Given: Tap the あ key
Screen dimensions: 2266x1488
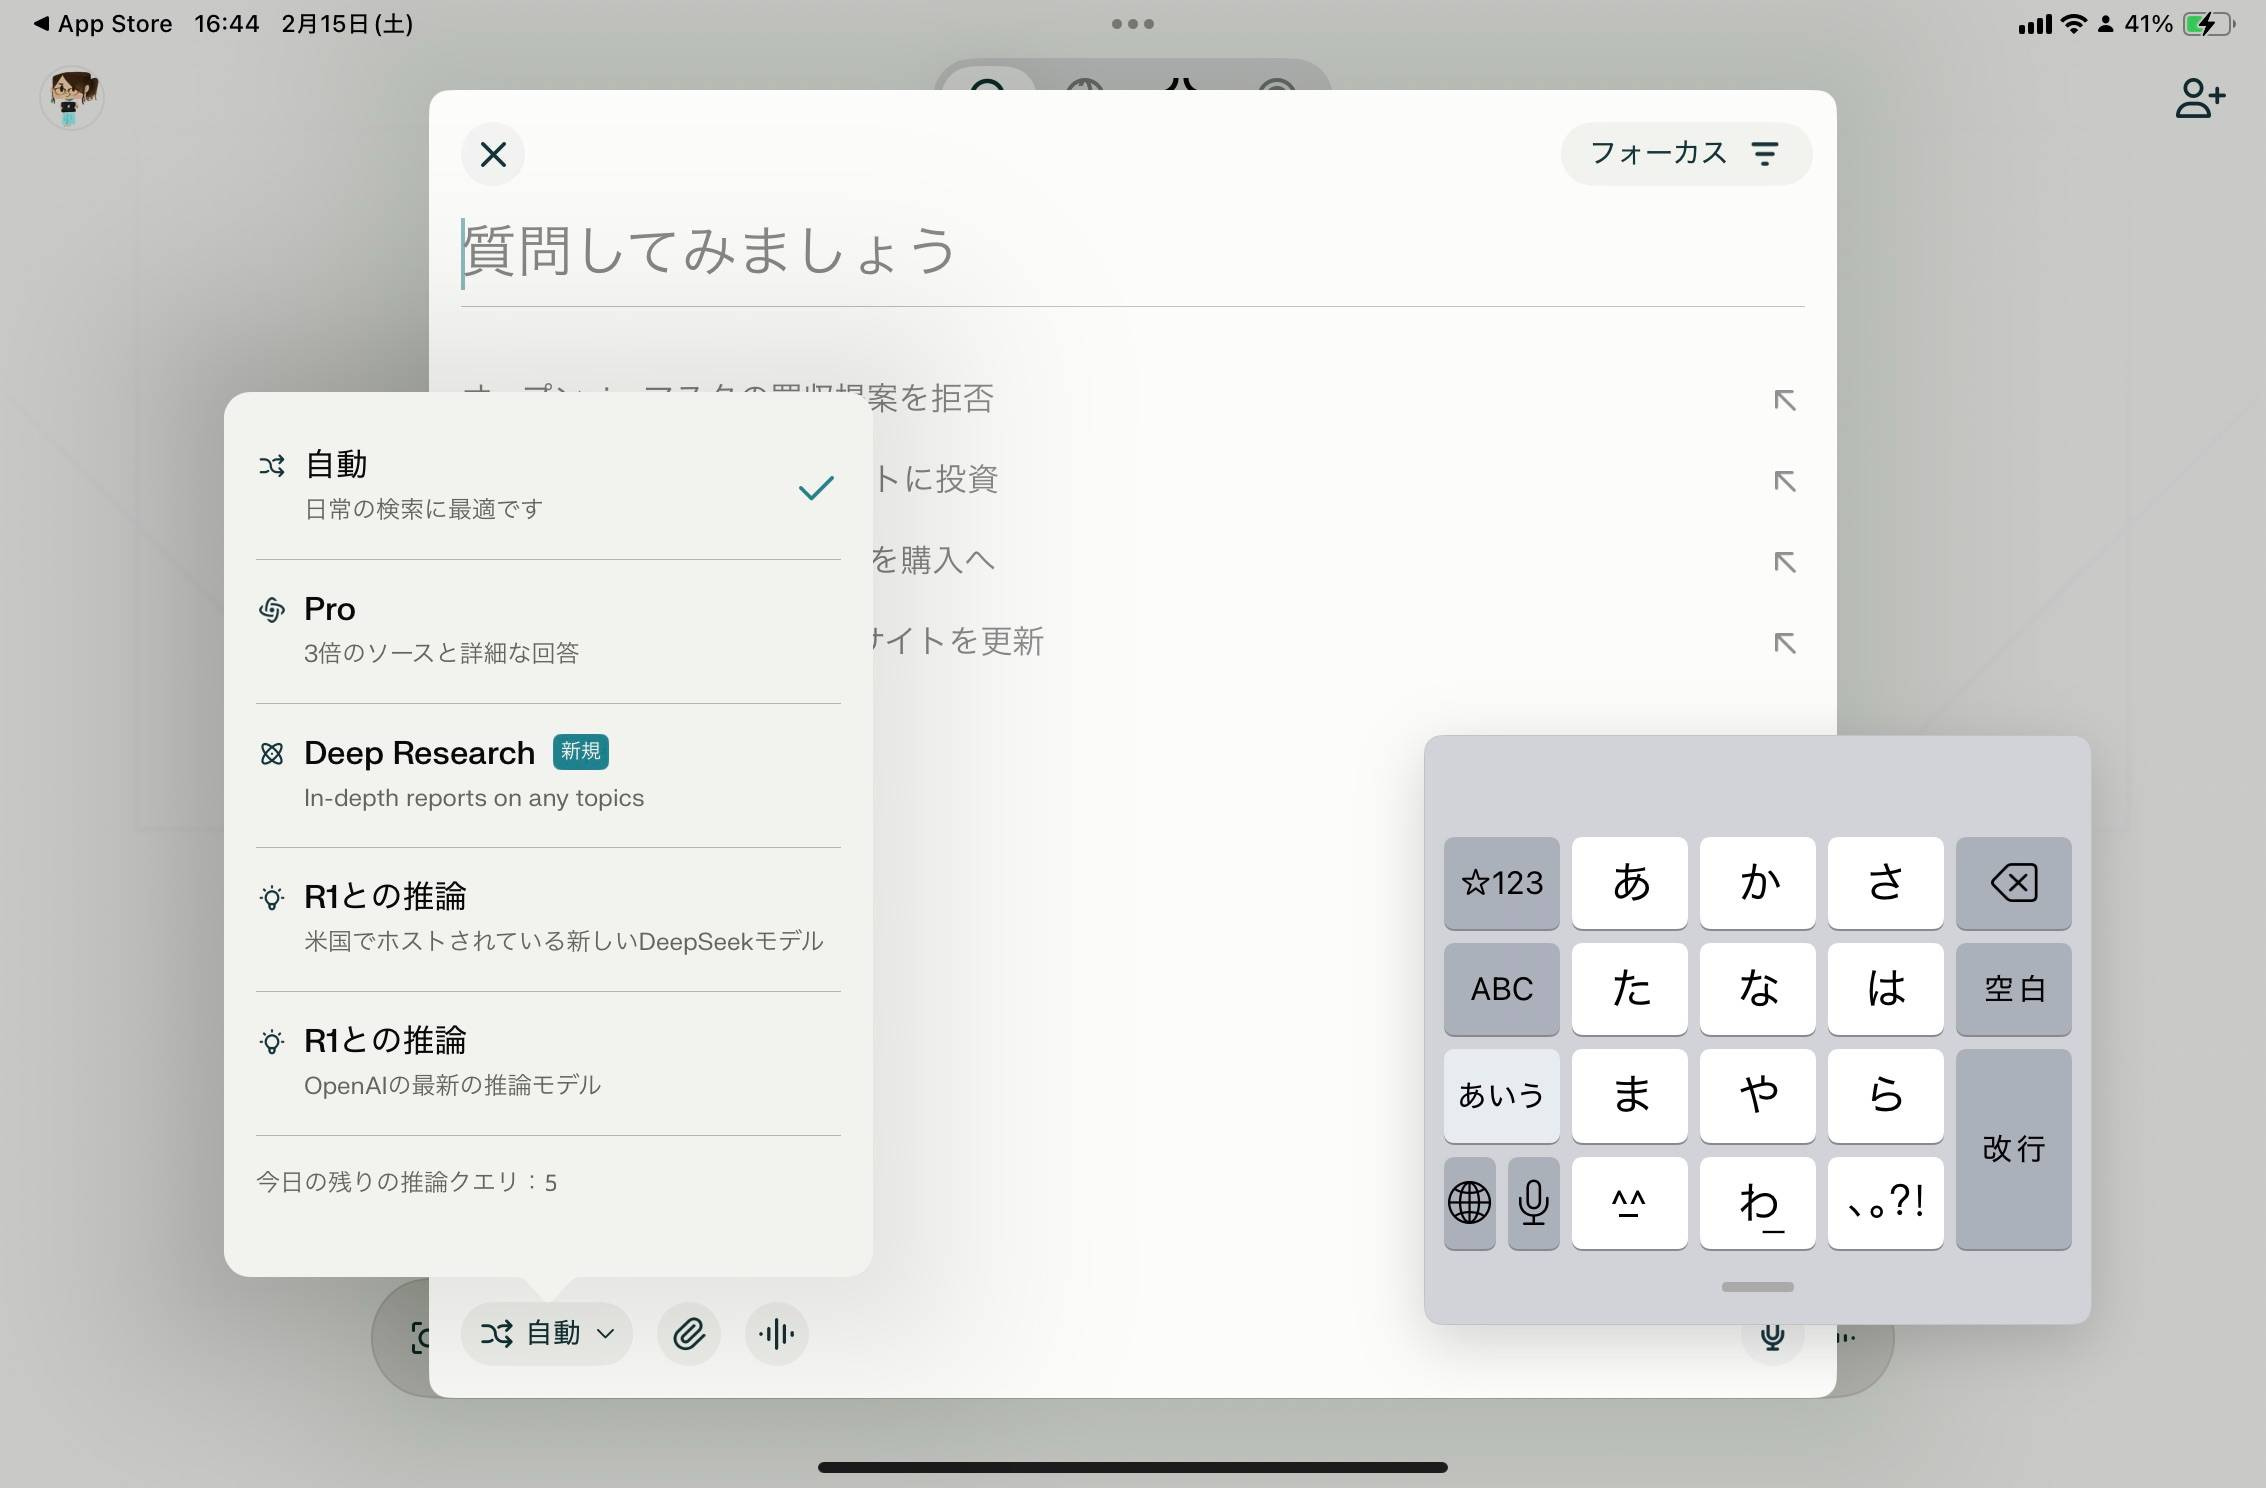Looking at the screenshot, I should tap(1630, 883).
